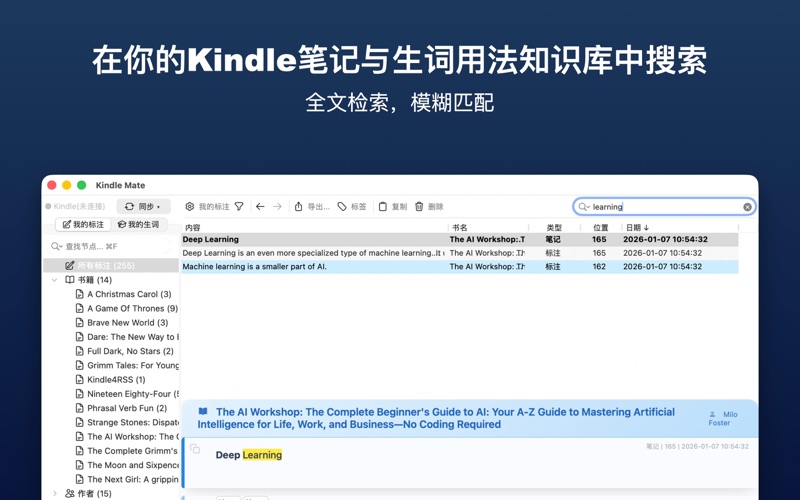Sort by 书名 column header
The image size is (800, 500).
(x=460, y=228)
